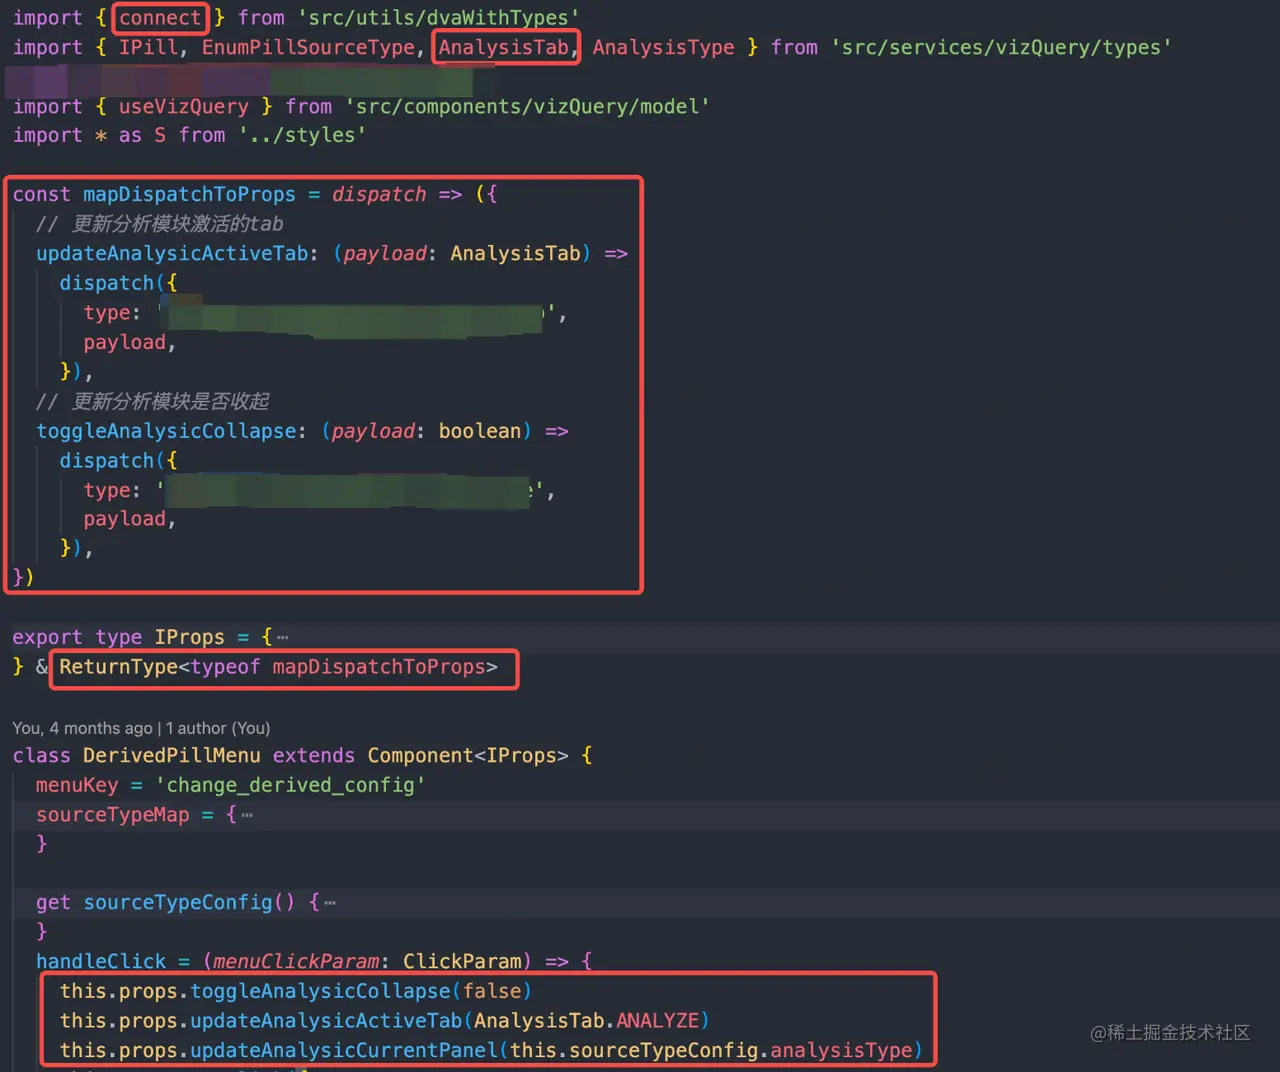Open the "You, 4 months ago" blame annotation
This screenshot has width=1280, height=1072.
click(x=141, y=728)
